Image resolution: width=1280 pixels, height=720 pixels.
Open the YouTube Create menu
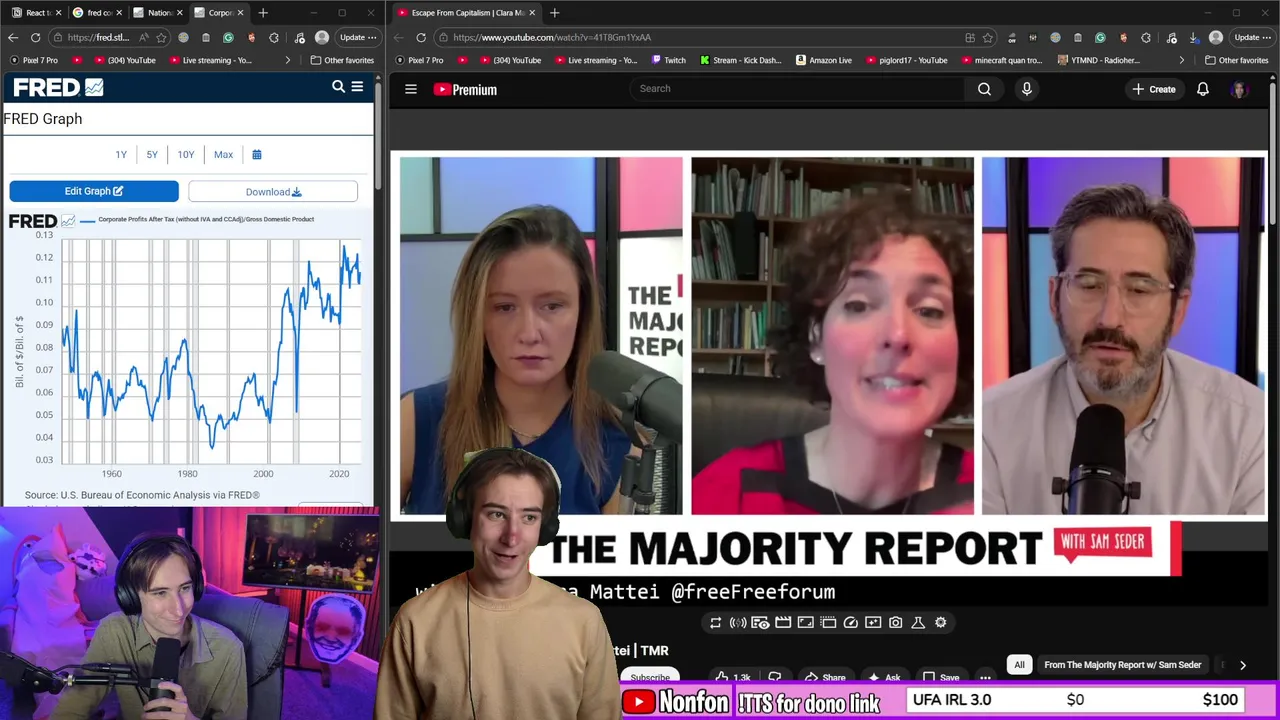[x=1153, y=89]
